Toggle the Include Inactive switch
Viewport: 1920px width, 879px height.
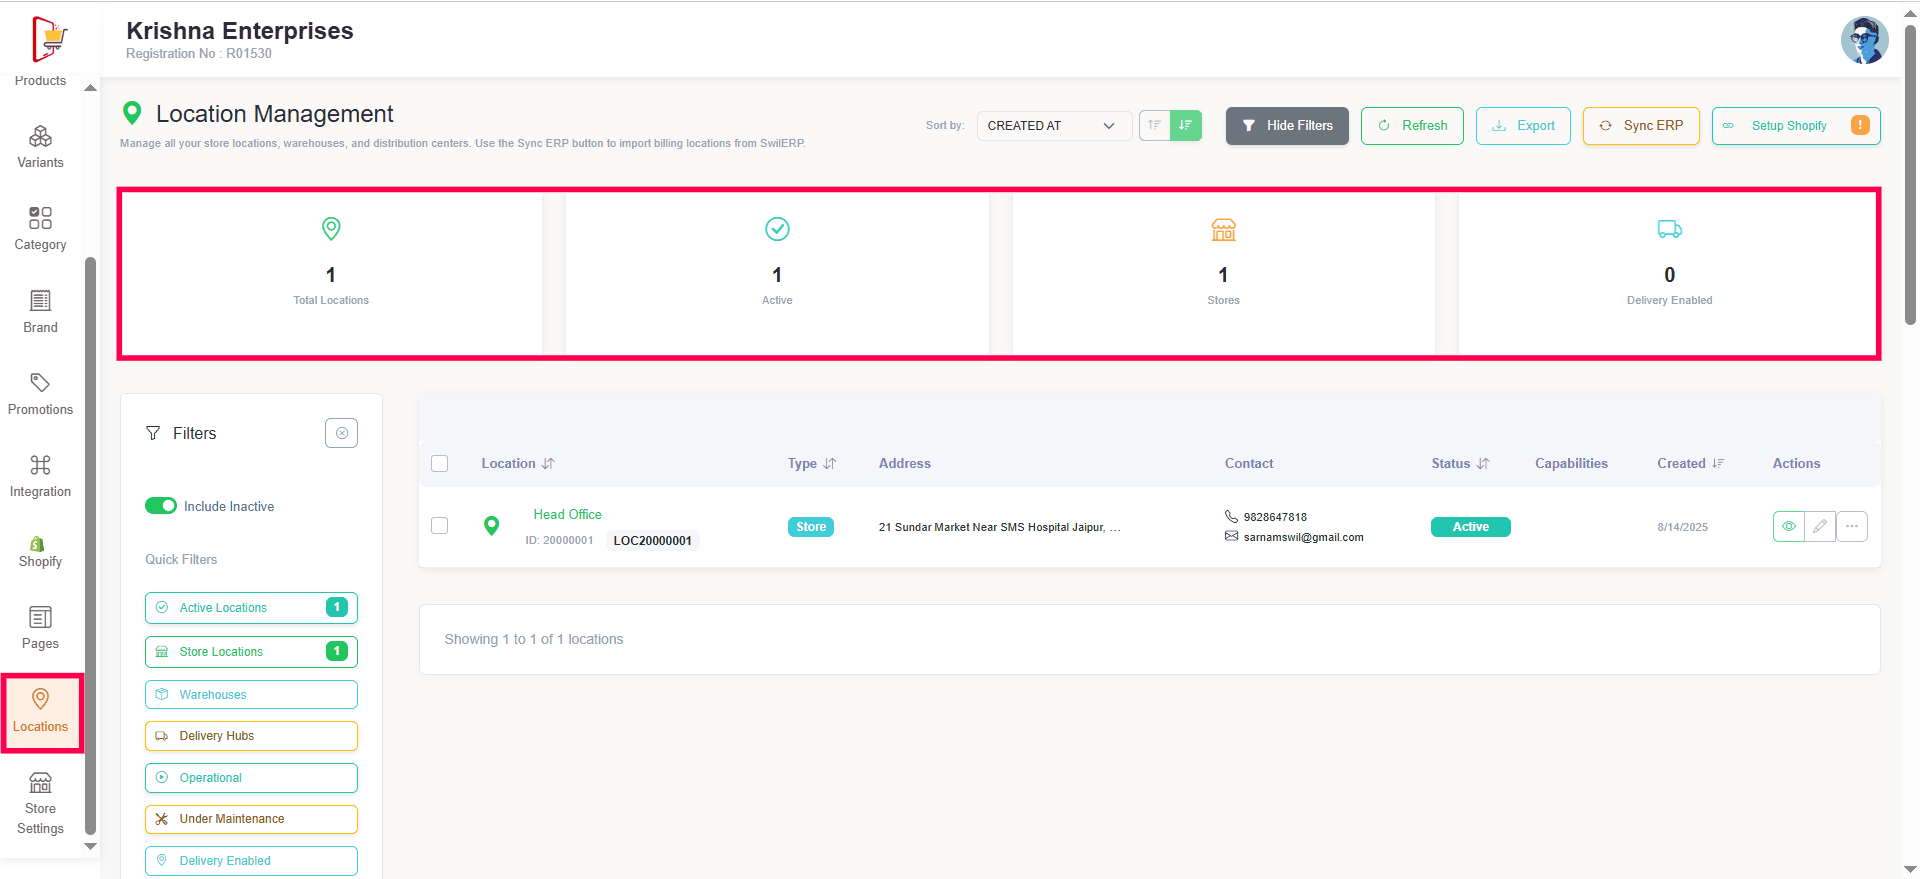pos(161,506)
